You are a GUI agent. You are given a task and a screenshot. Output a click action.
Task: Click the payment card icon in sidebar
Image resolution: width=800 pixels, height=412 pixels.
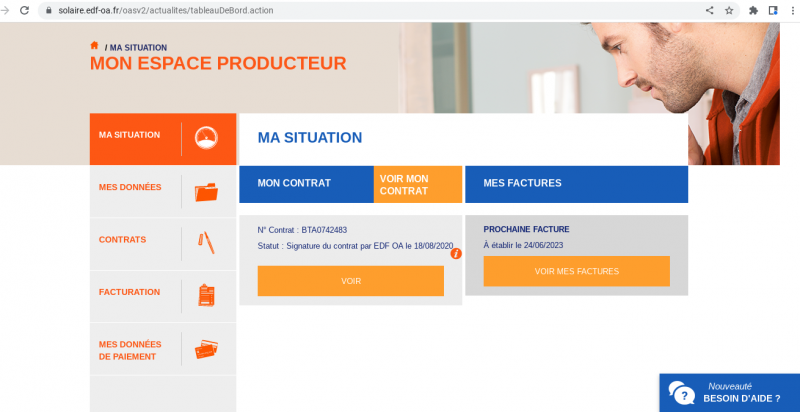pyautogui.click(x=207, y=349)
